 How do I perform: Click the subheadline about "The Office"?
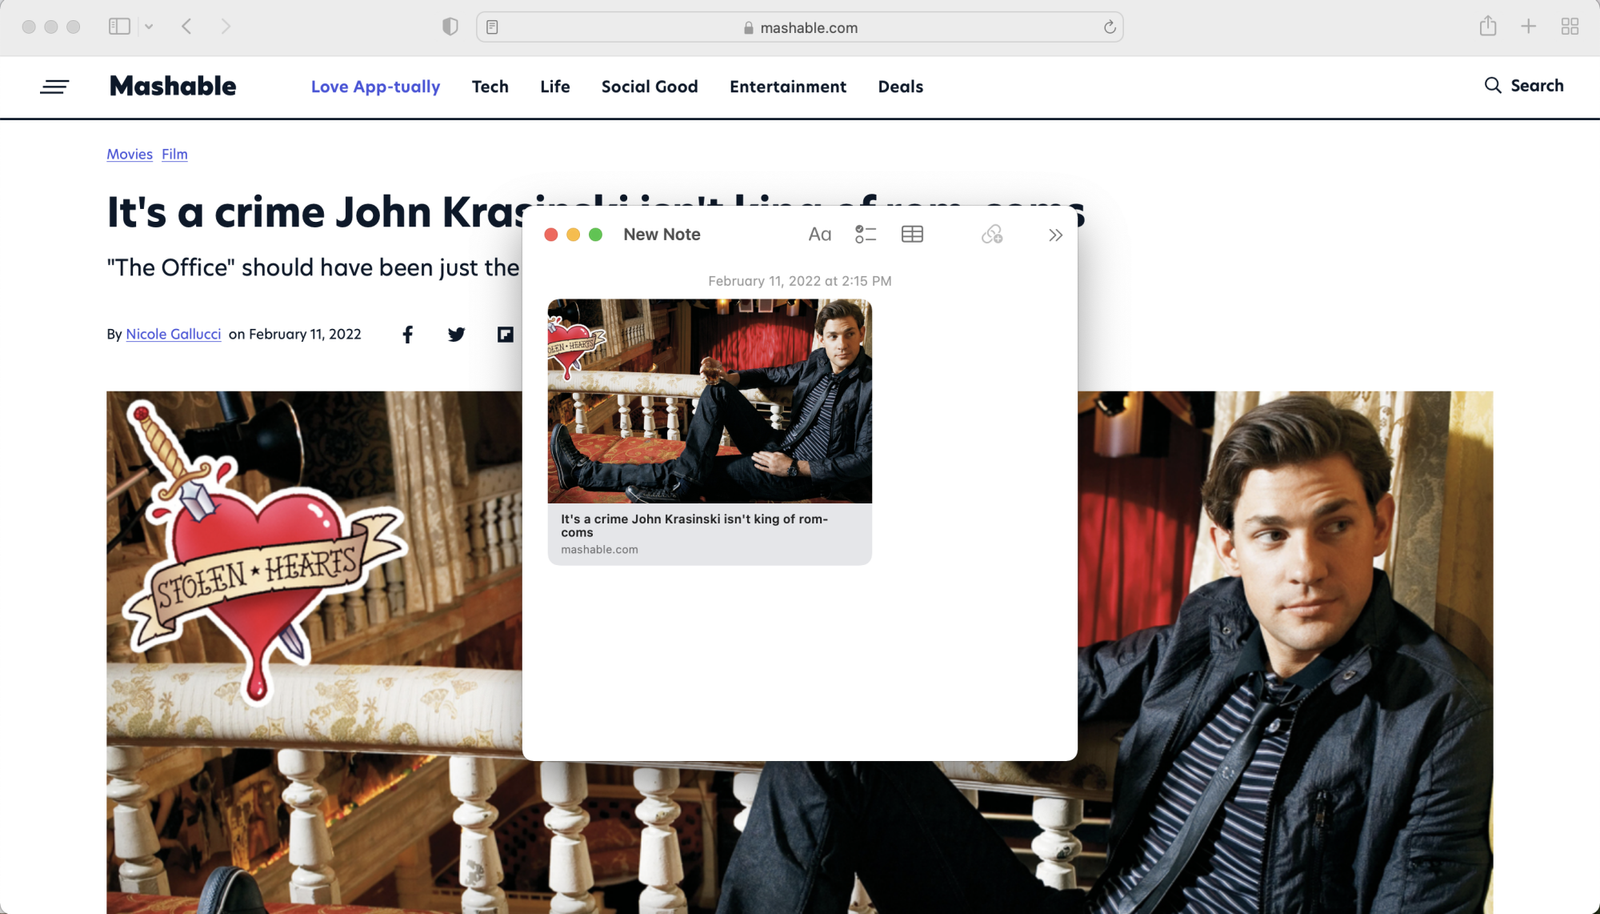313,268
